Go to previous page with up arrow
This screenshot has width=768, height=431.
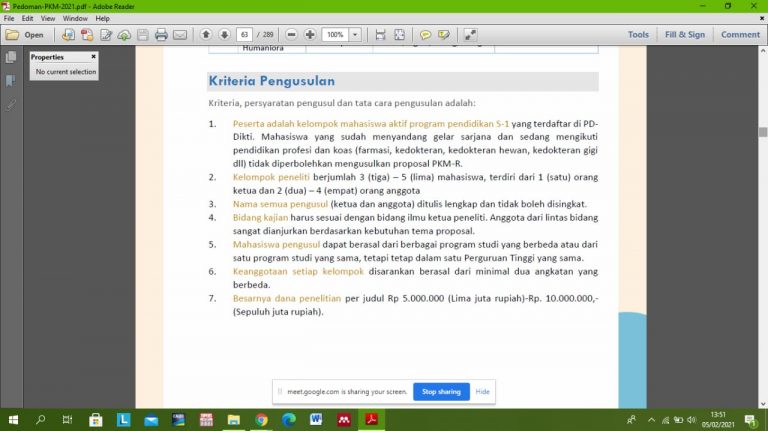[x=206, y=35]
